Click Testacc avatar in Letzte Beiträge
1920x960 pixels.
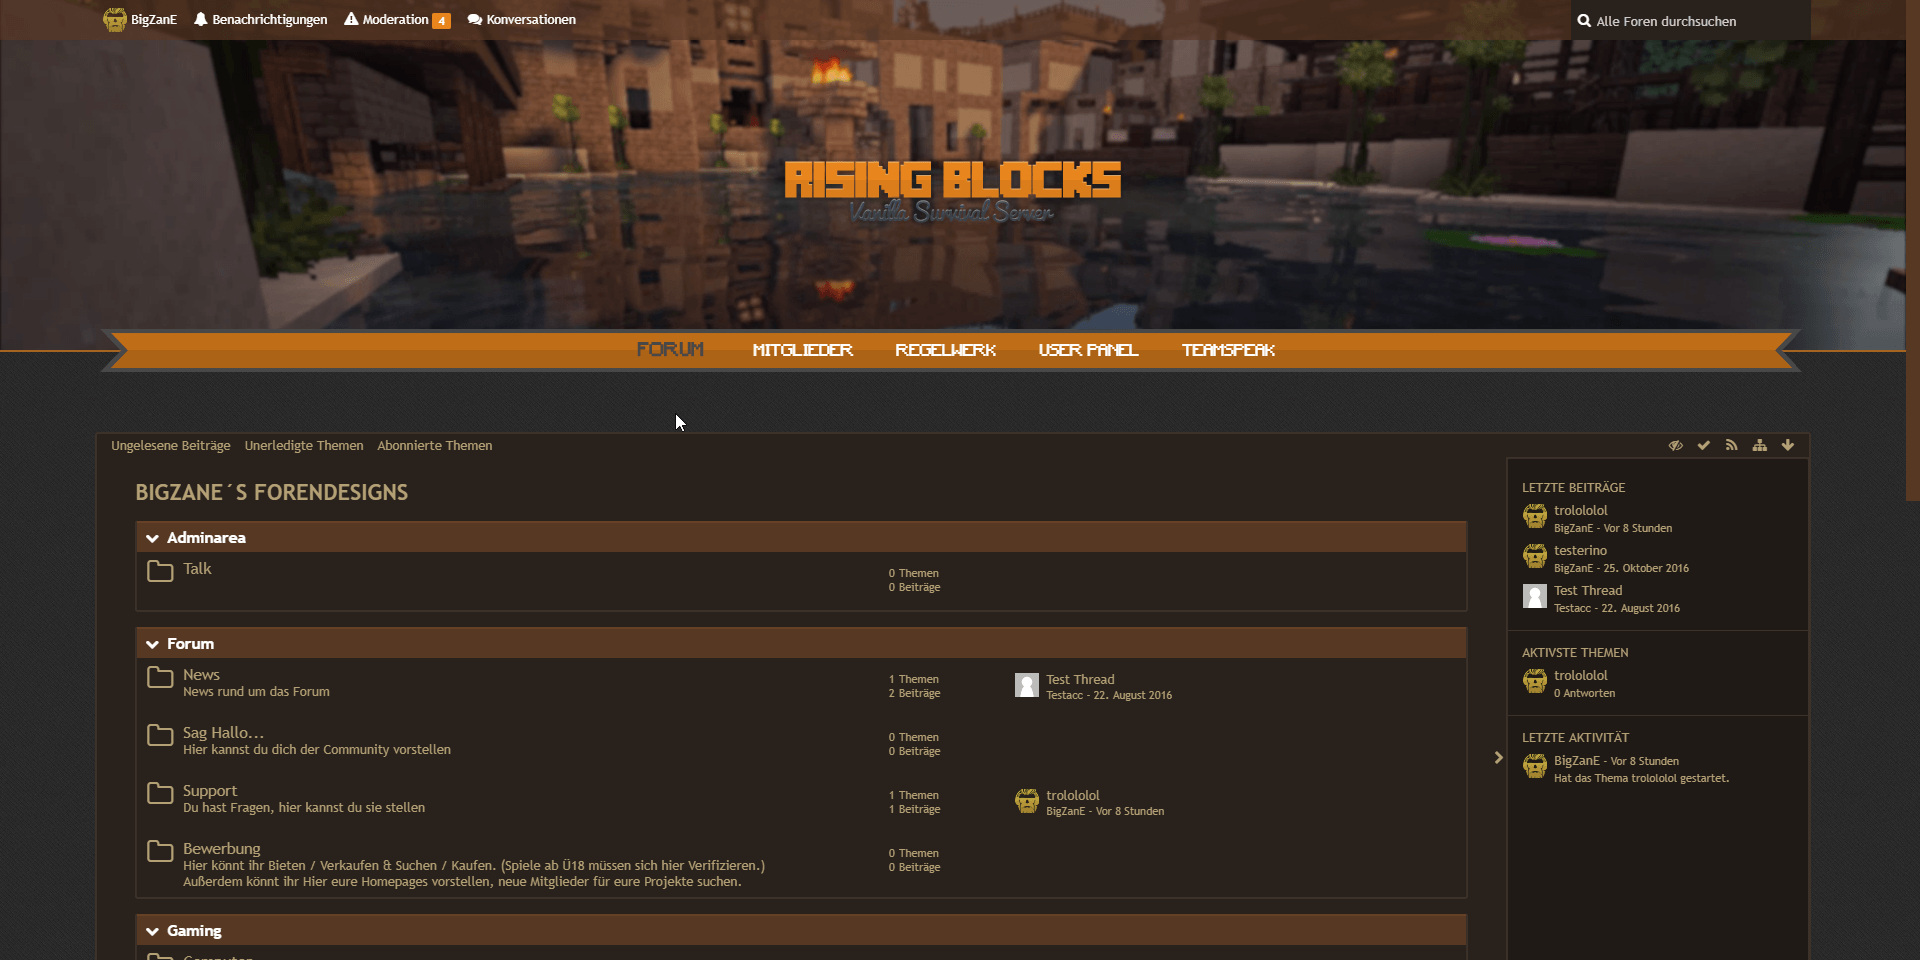(1535, 596)
